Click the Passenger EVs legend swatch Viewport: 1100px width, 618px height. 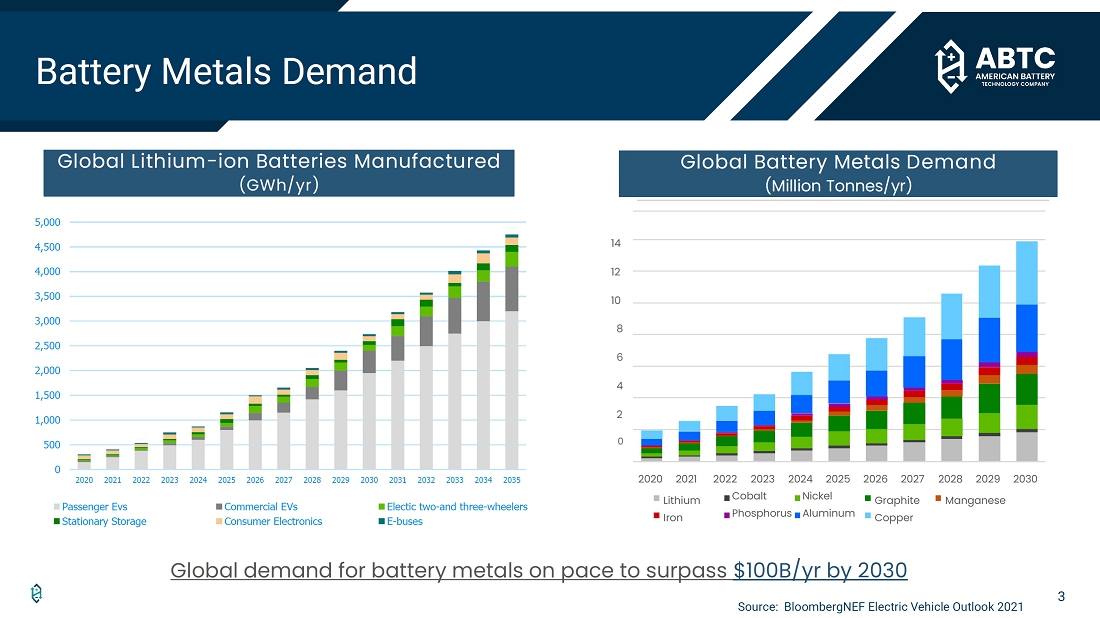coord(57,507)
